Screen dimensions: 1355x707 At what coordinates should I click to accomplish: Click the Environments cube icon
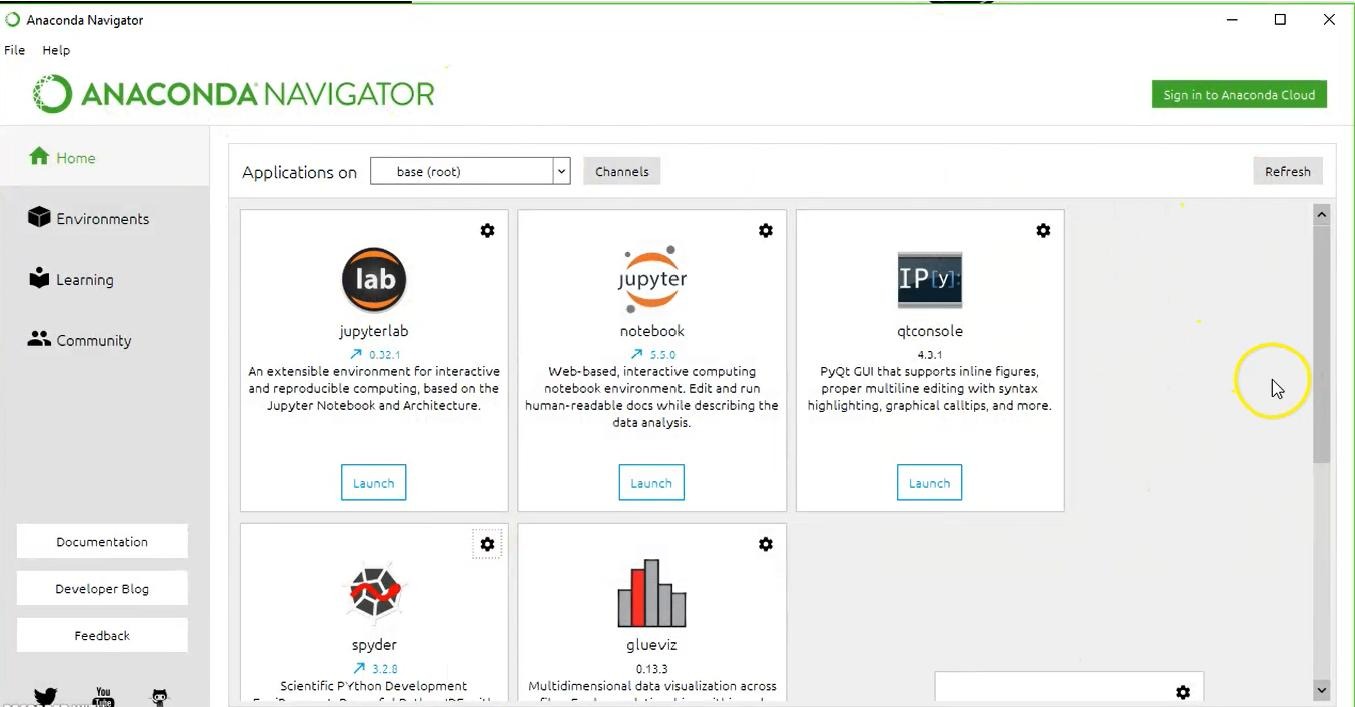(x=39, y=217)
